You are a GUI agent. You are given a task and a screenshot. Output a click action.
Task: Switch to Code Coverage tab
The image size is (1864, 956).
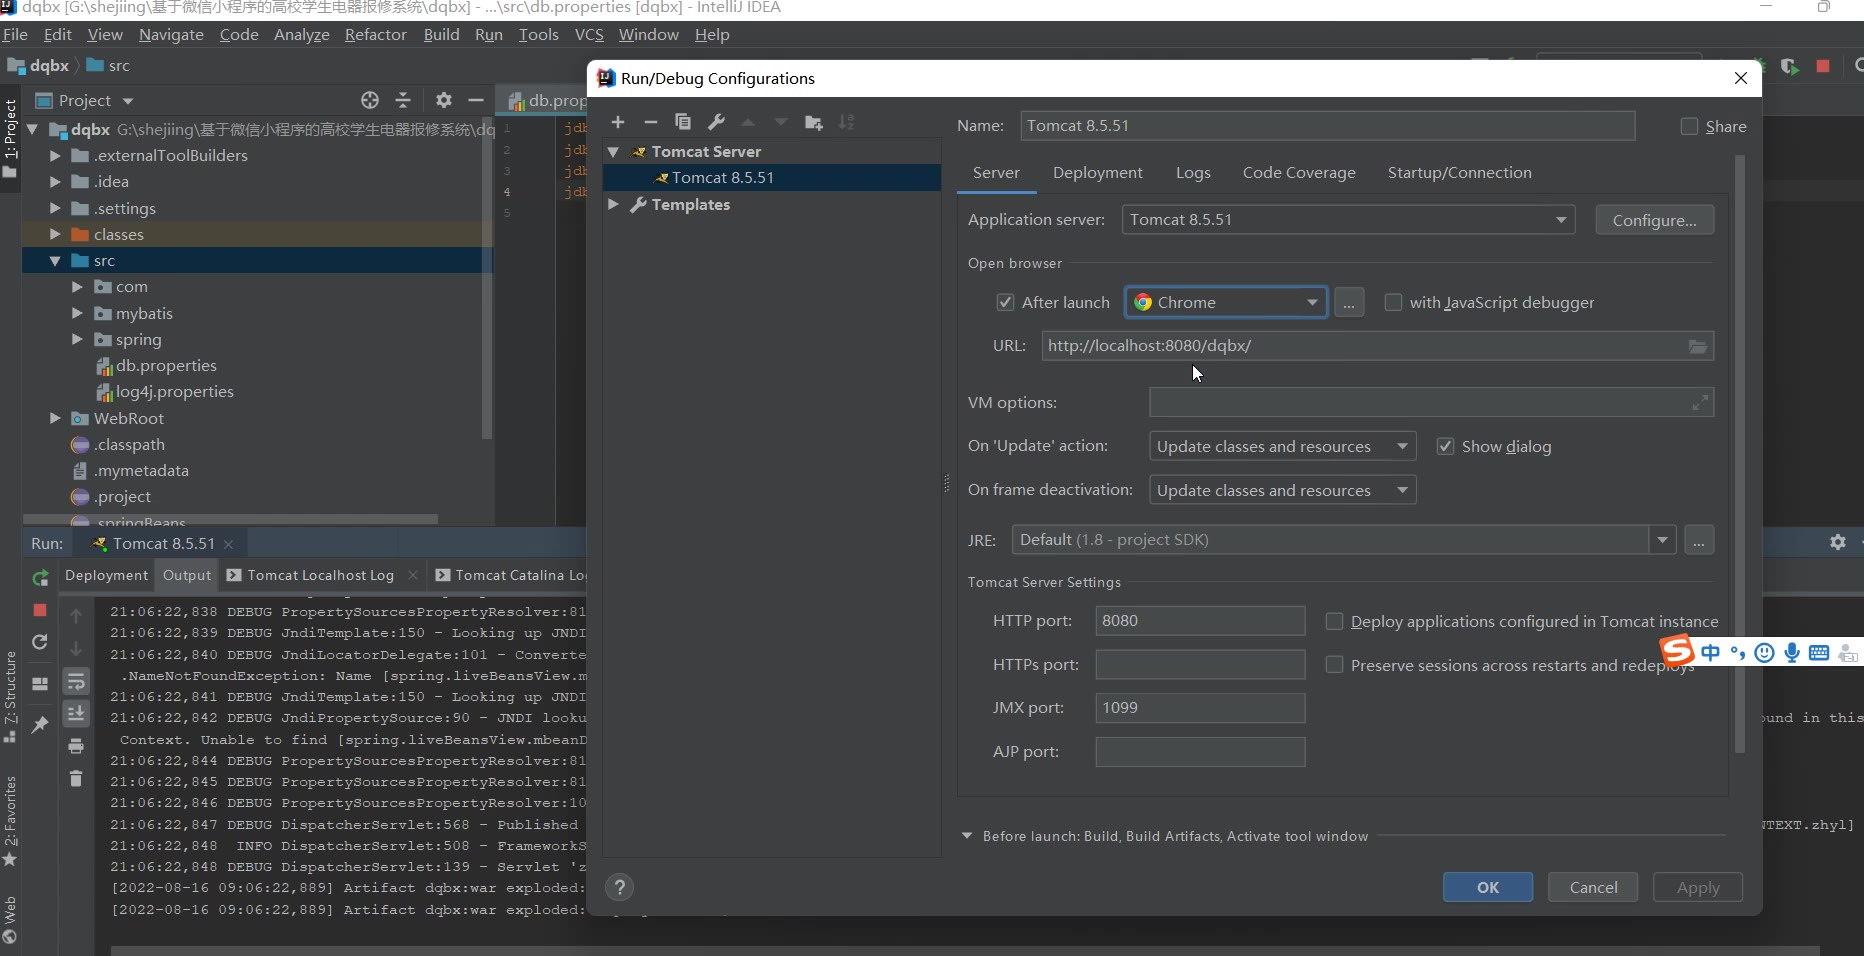point(1299,172)
